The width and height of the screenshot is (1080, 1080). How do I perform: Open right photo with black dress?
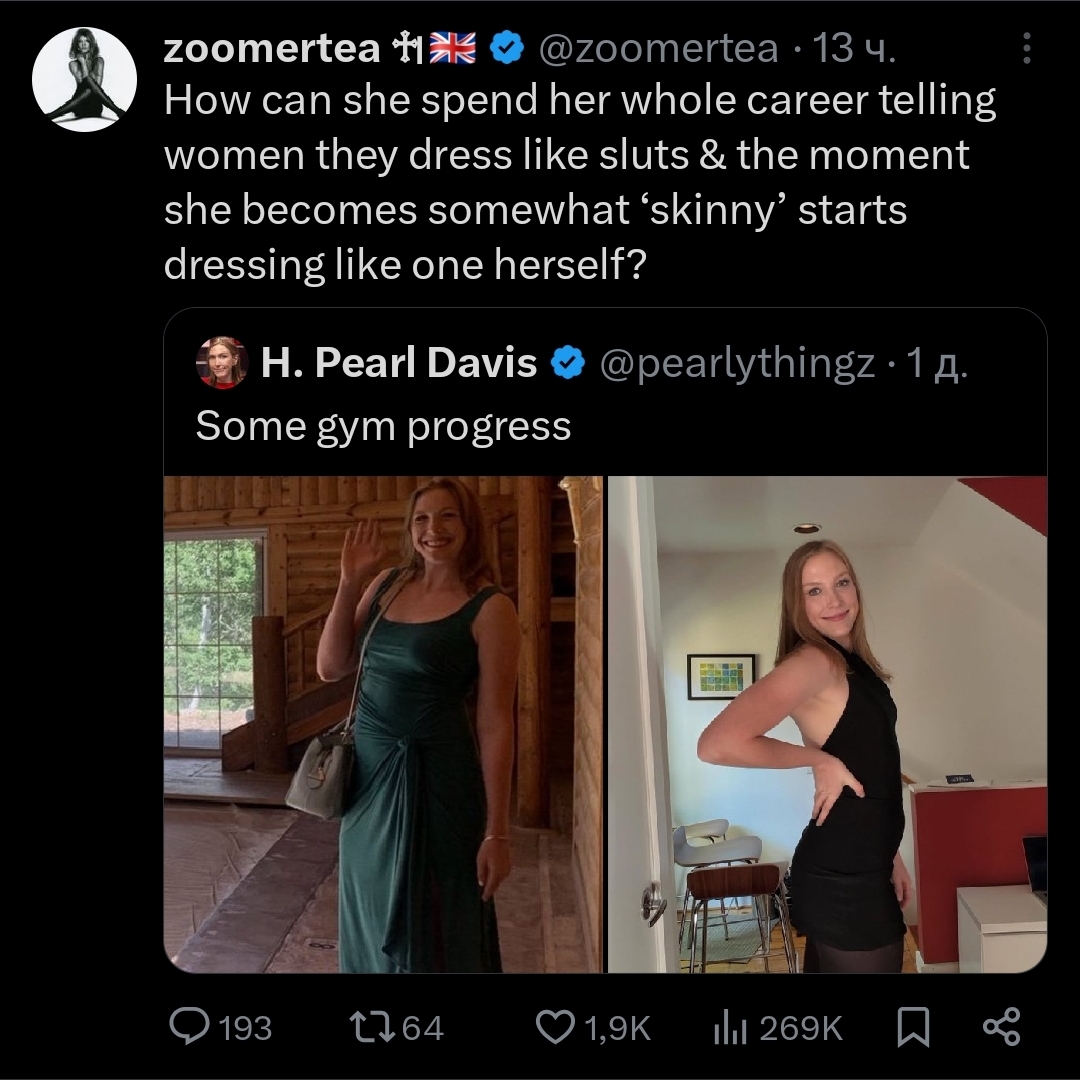[827, 724]
